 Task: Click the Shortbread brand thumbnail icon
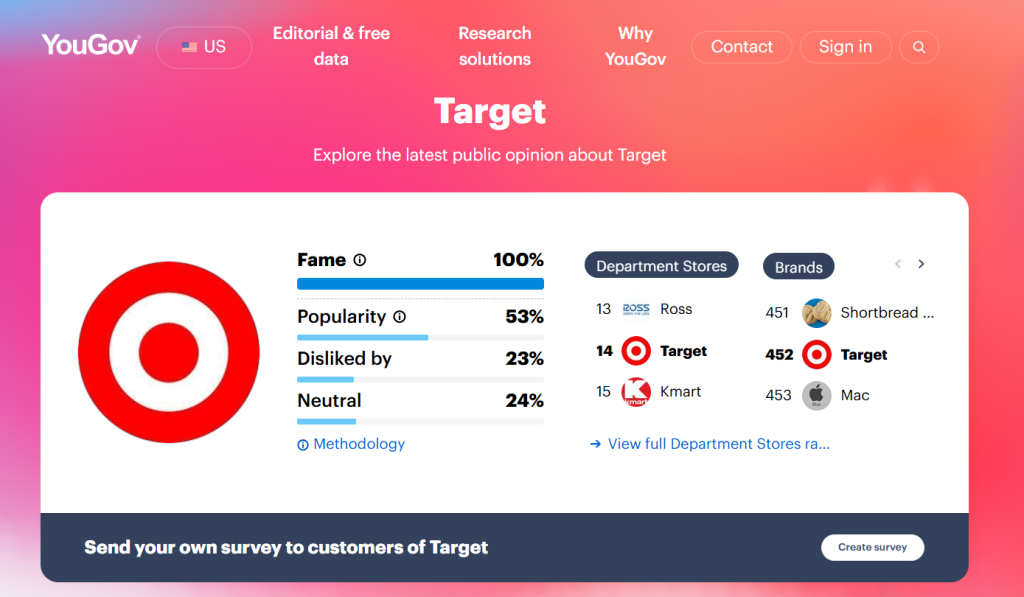[817, 313]
